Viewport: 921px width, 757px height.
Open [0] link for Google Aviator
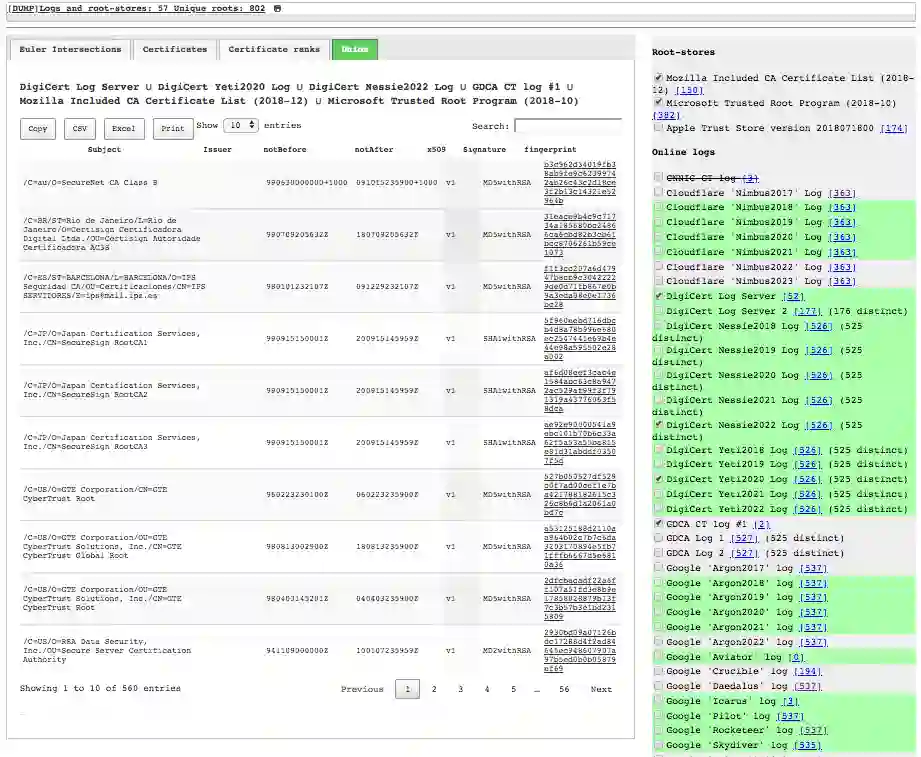(x=796, y=657)
